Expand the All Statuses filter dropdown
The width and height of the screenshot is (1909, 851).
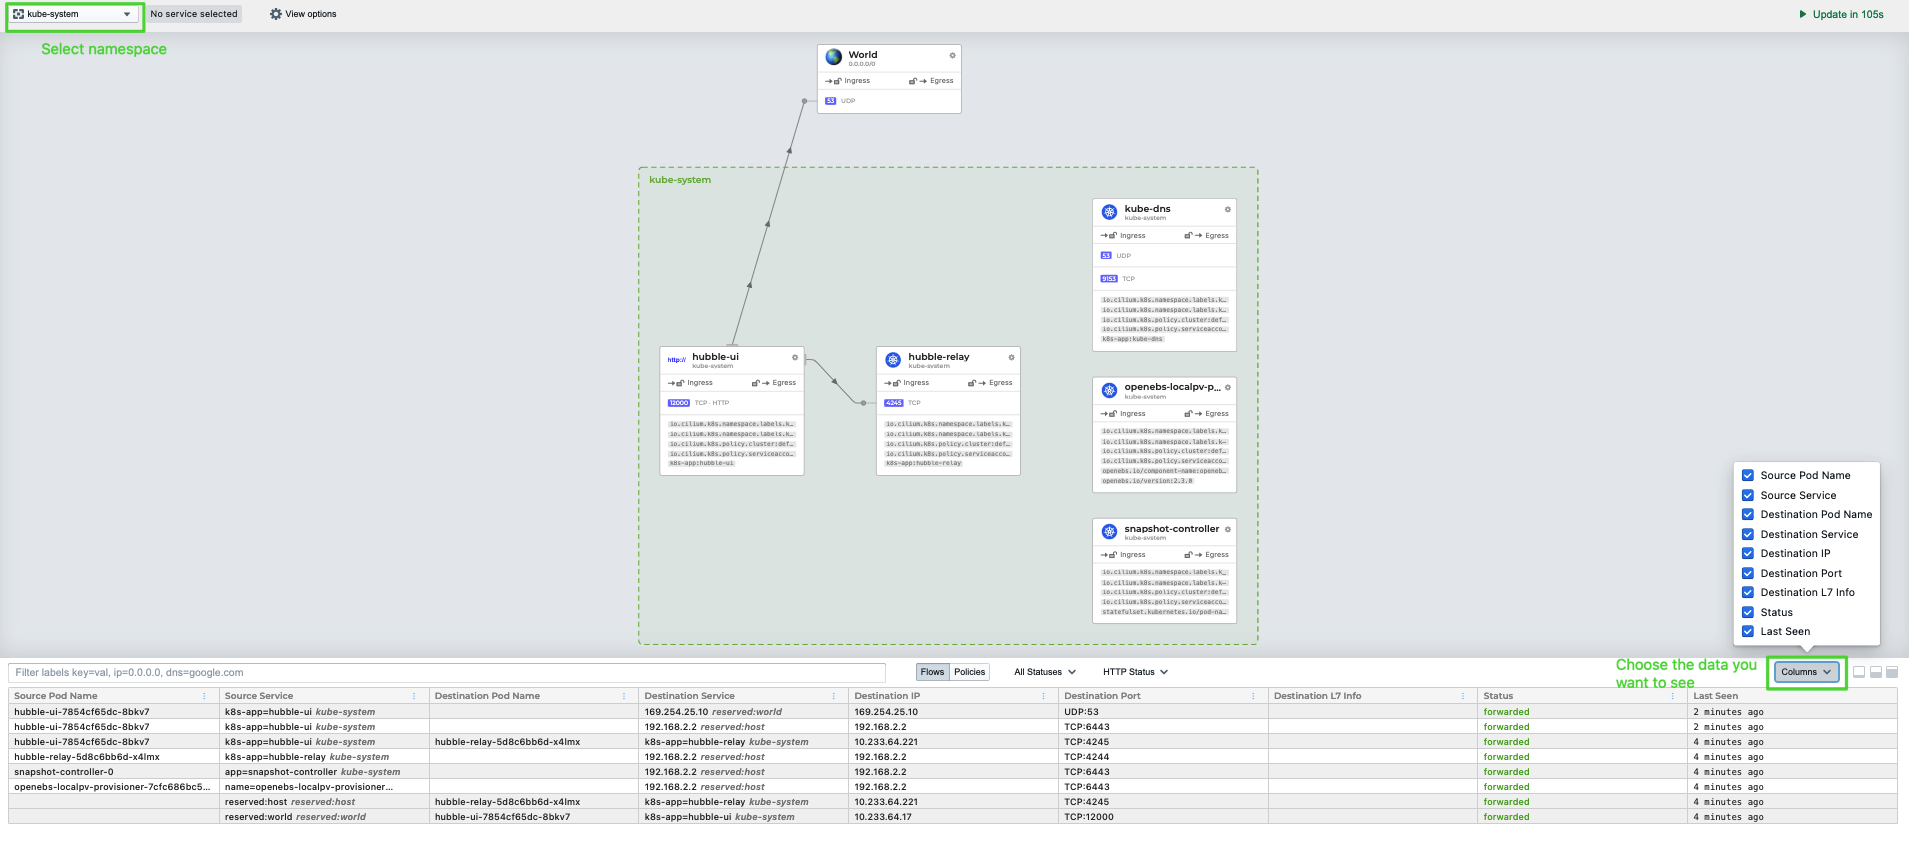coord(1044,672)
